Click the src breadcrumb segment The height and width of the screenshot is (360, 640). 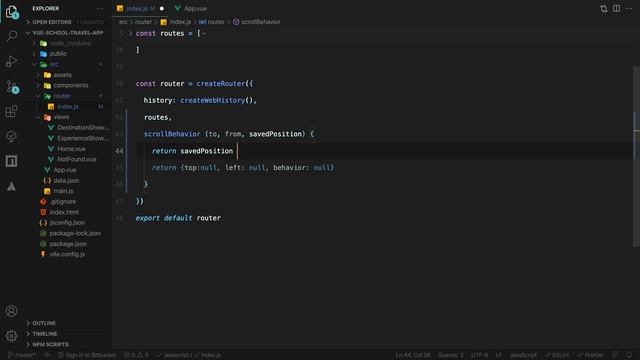coord(123,22)
